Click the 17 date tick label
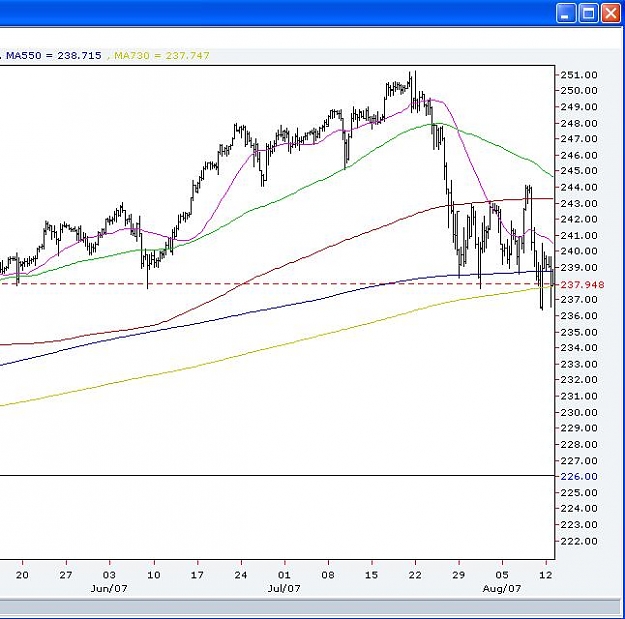The height and width of the screenshot is (619, 625). tap(197, 575)
